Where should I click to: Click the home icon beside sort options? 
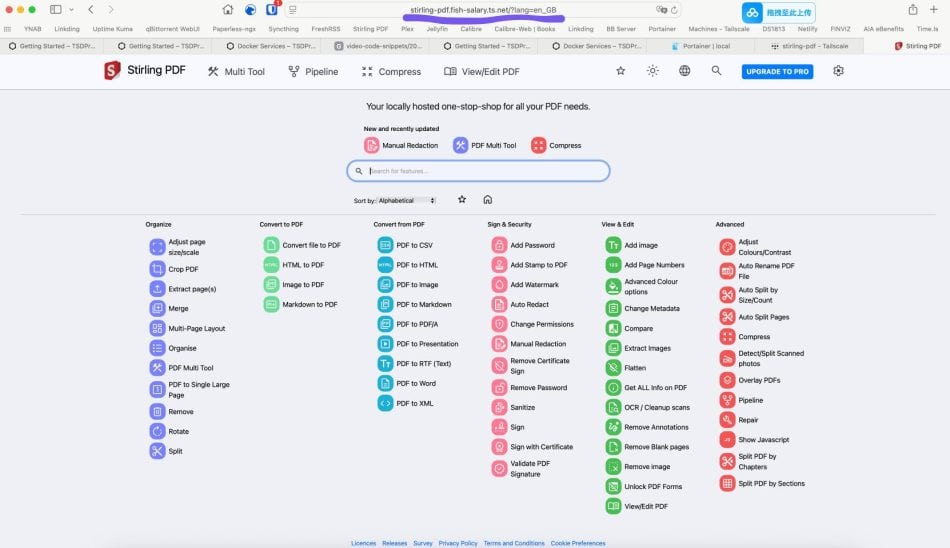(x=488, y=199)
